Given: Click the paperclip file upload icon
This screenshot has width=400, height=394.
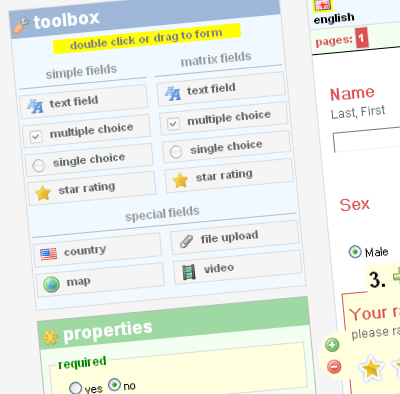Looking at the screenshot, I should [x=186, y=241].
